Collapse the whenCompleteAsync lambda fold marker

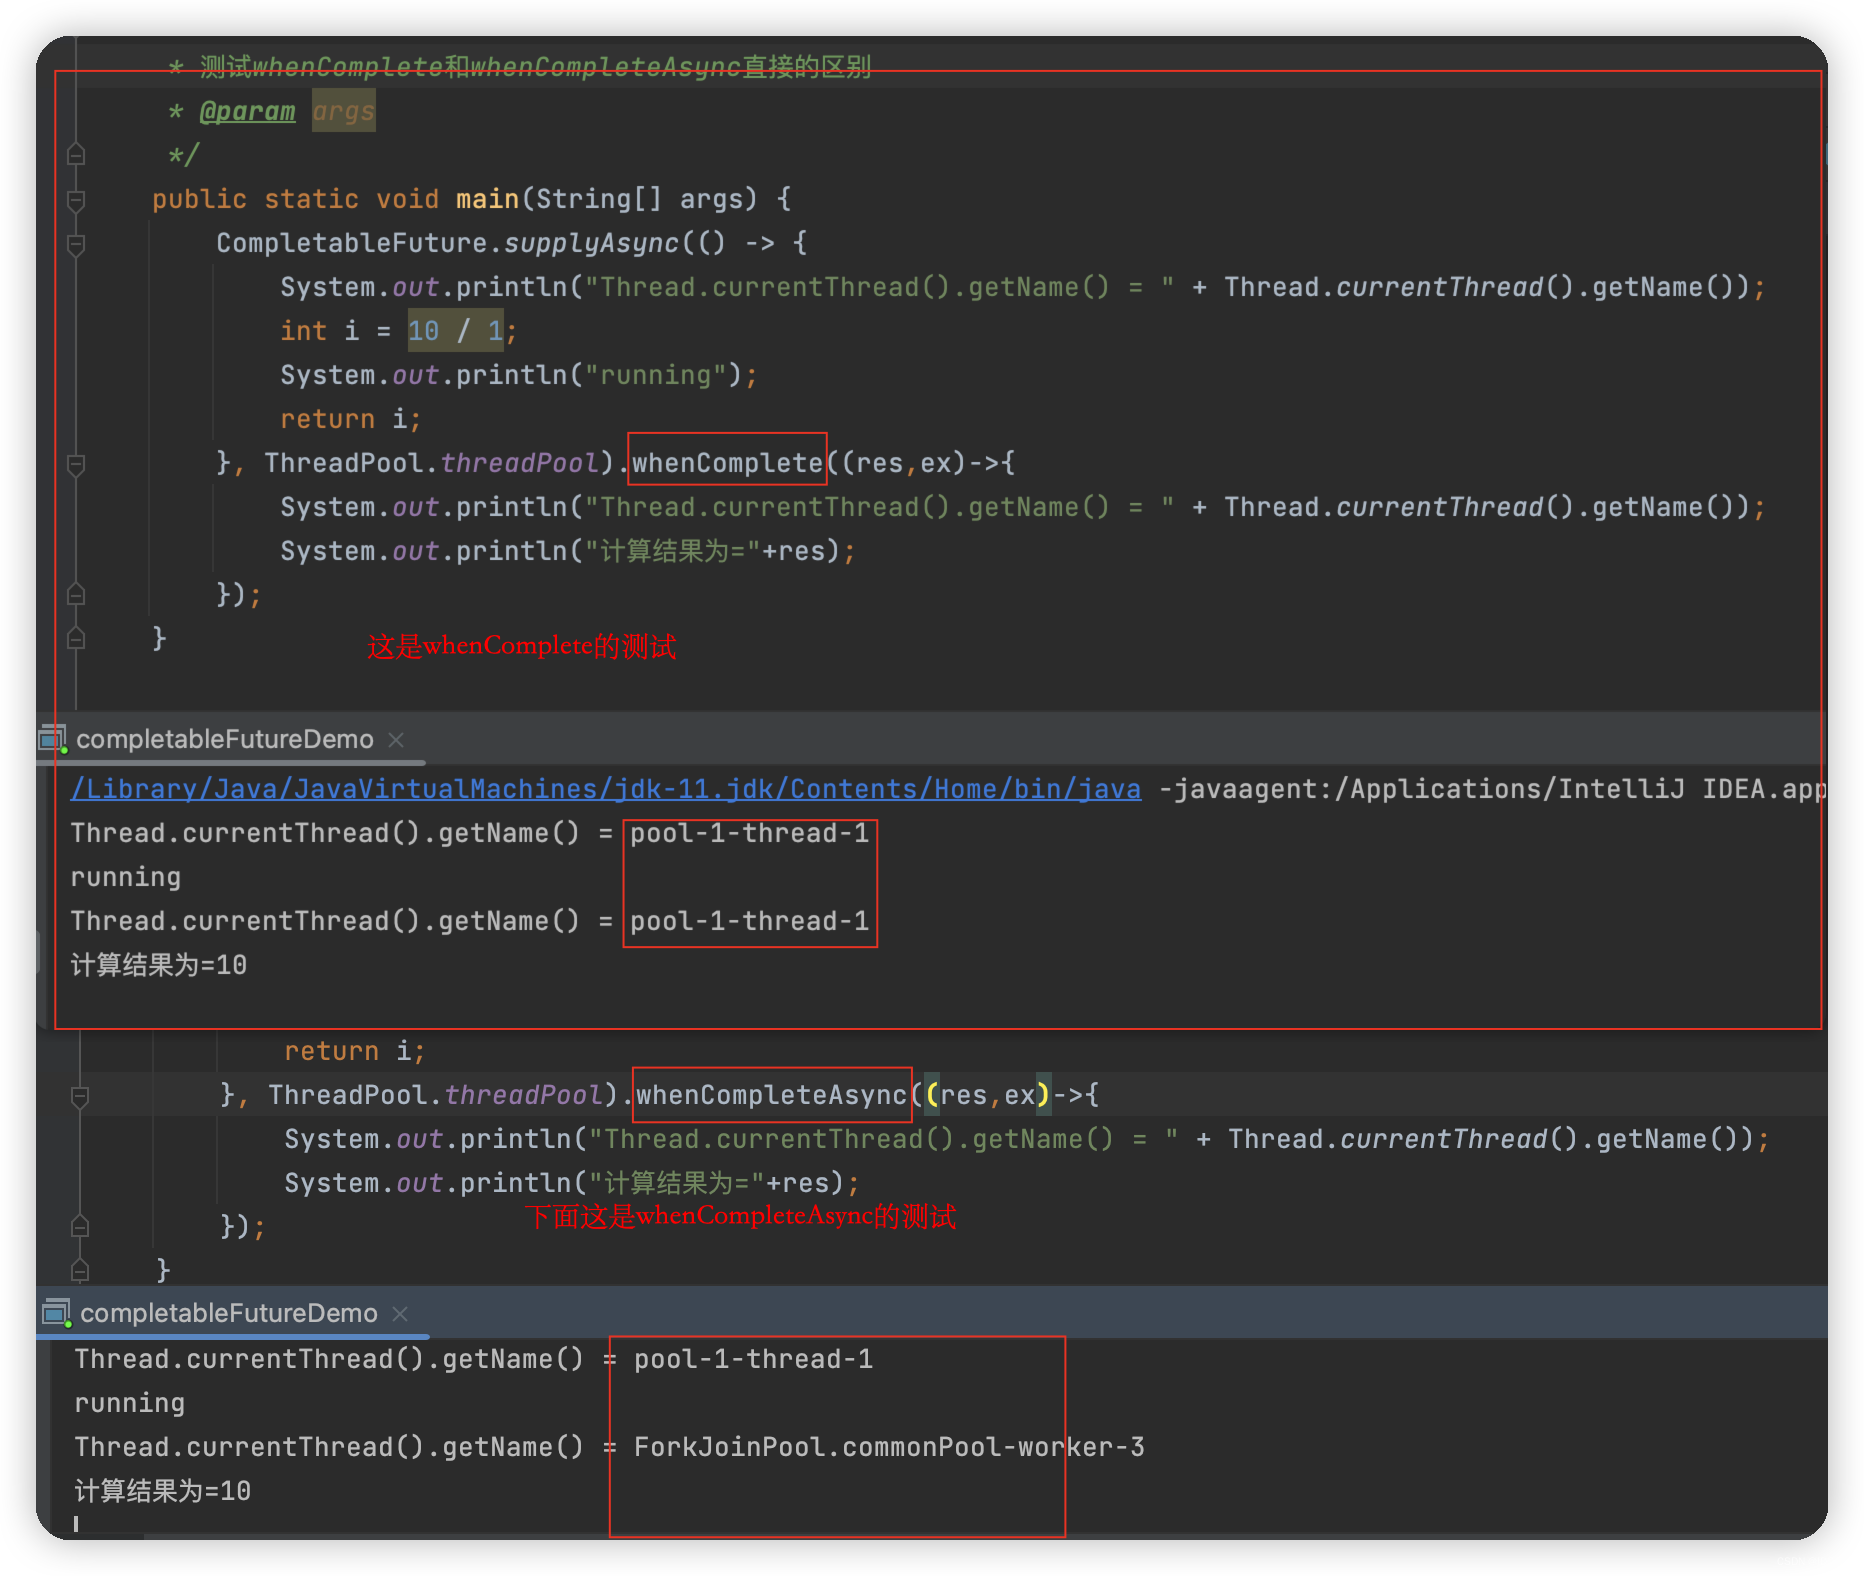tap(80, 1096)
